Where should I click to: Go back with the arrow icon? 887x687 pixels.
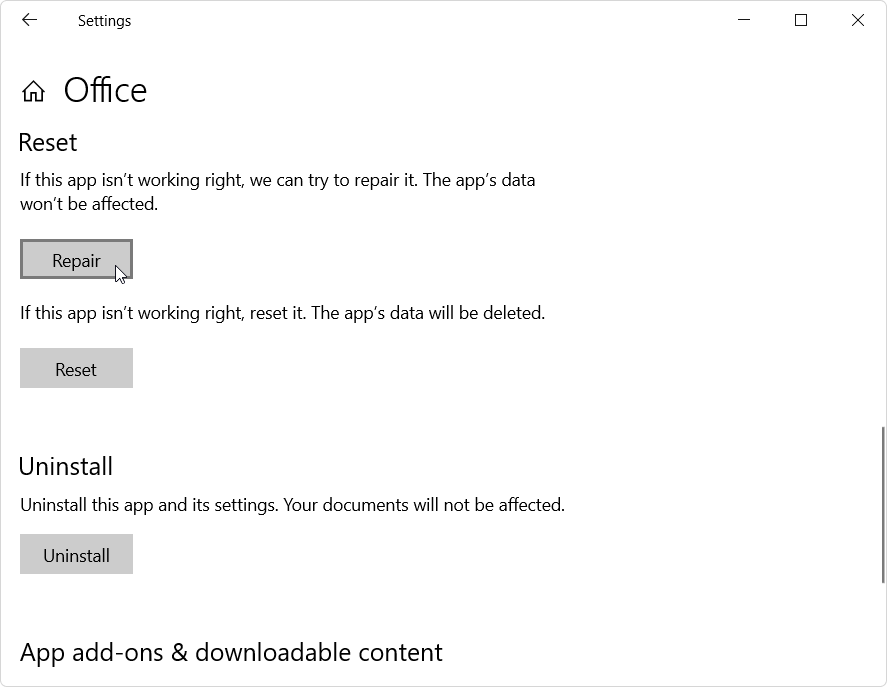(x=29, y=20)
